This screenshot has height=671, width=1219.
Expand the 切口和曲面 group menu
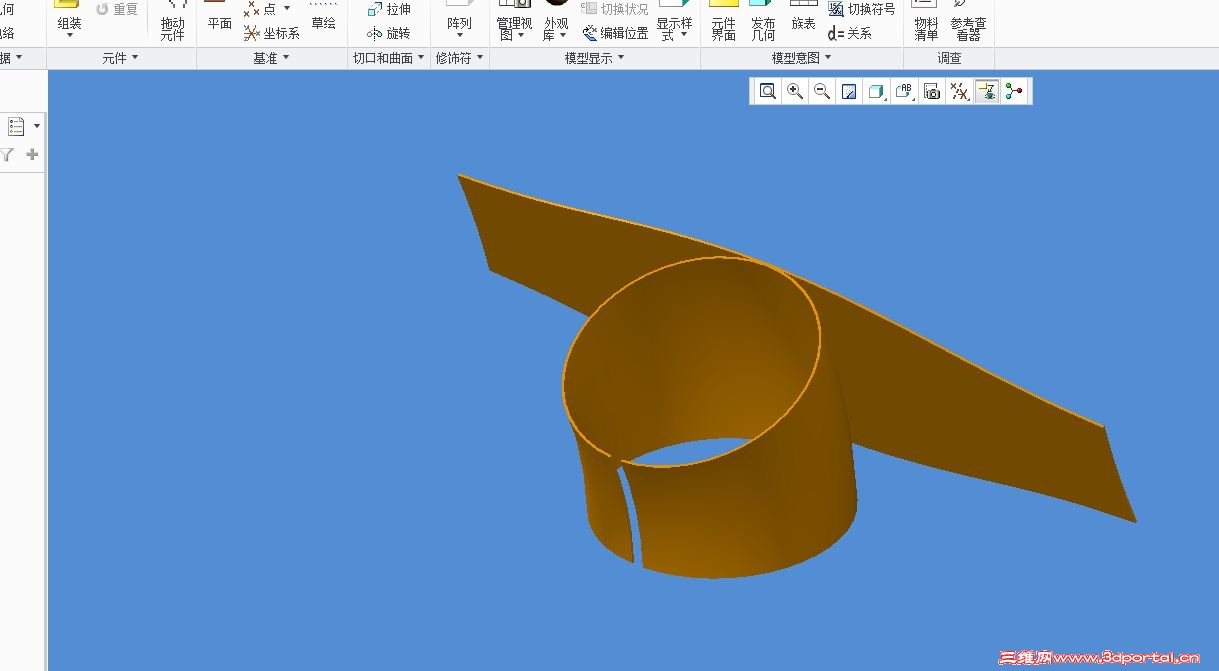point(388,59)
